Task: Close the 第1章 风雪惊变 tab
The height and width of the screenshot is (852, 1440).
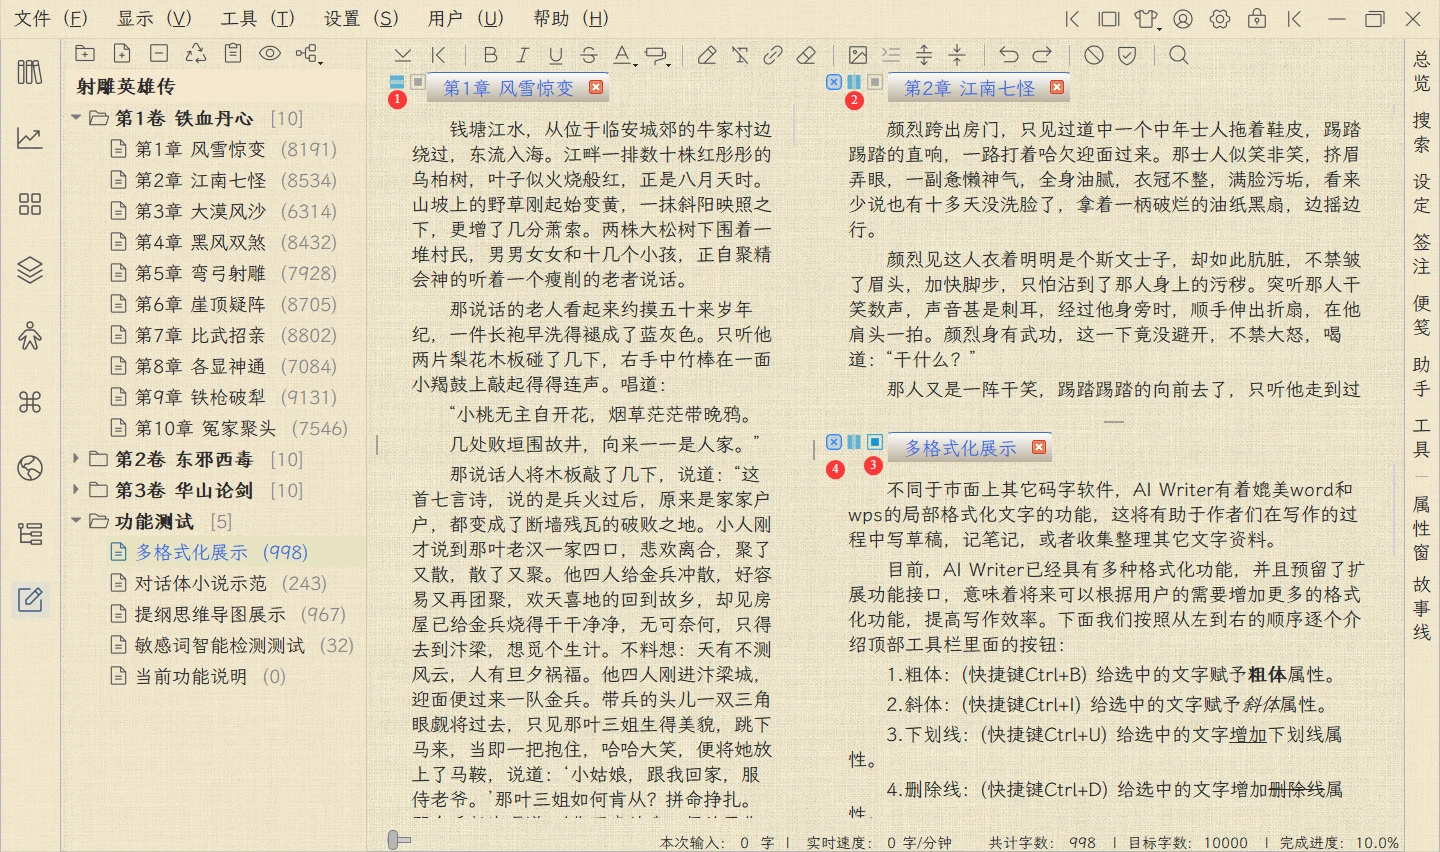Action: (x=596, y=88)
